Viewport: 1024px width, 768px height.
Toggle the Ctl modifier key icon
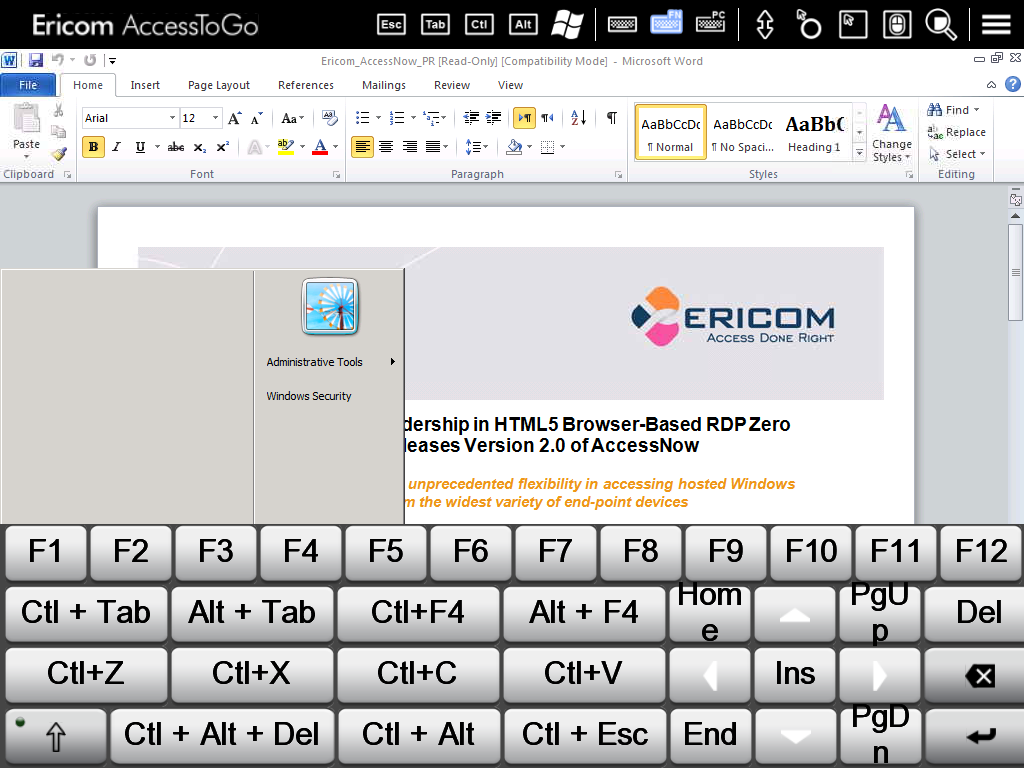pos(479,25)
